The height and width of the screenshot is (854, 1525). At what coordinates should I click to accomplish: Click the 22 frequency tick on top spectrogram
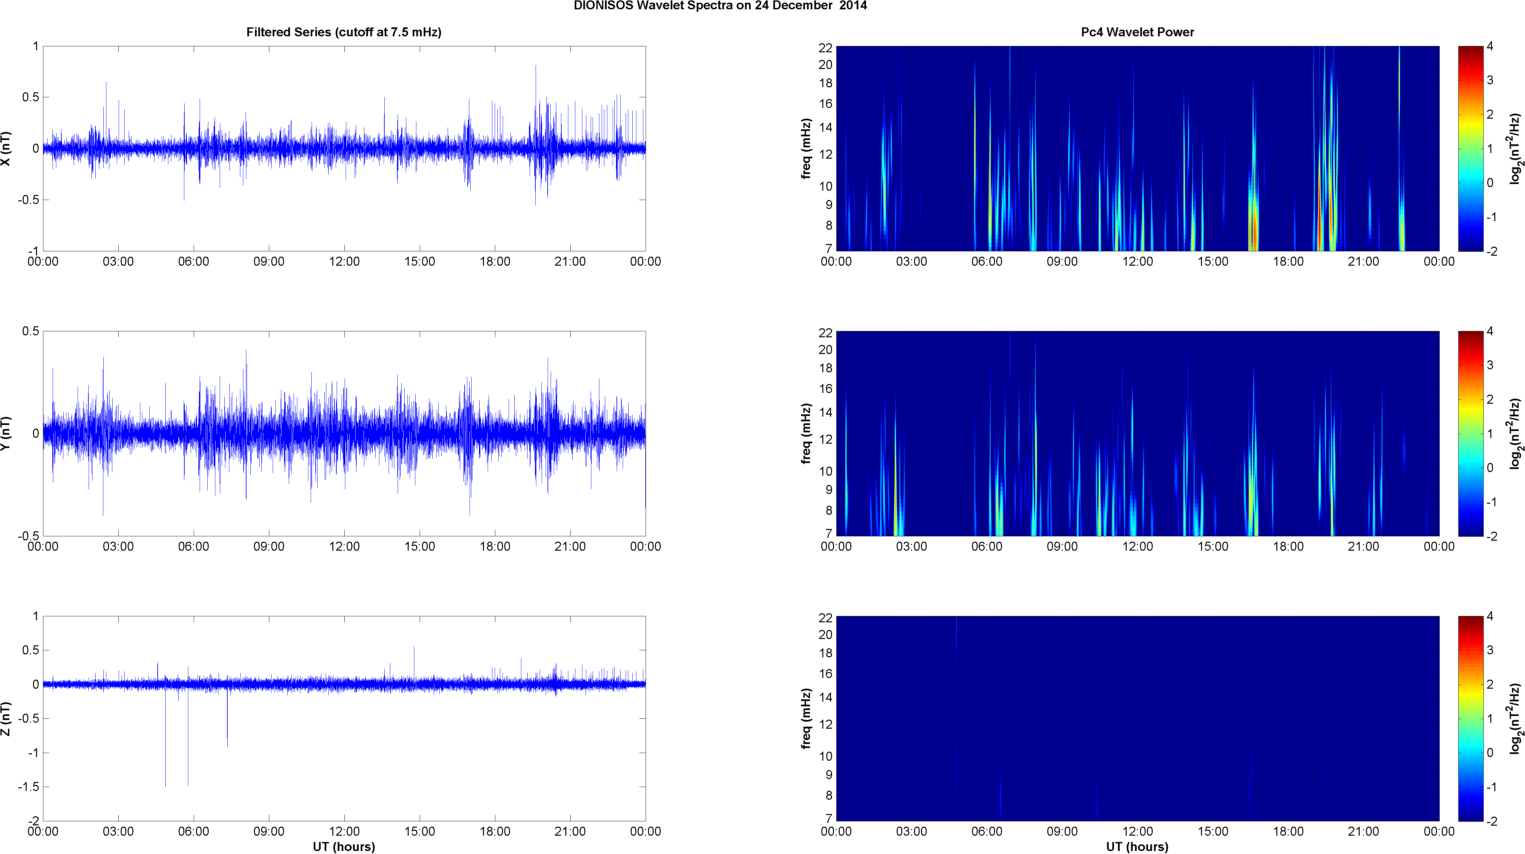coord(826,47)
